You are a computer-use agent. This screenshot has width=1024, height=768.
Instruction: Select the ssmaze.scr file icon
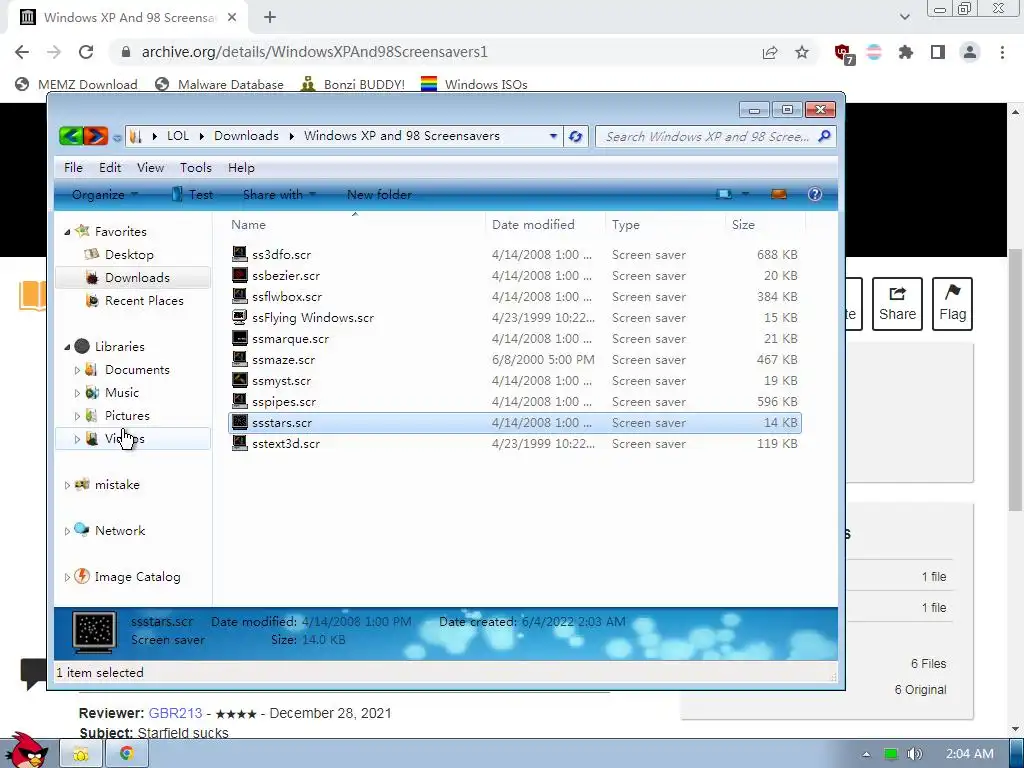[240, 359]
